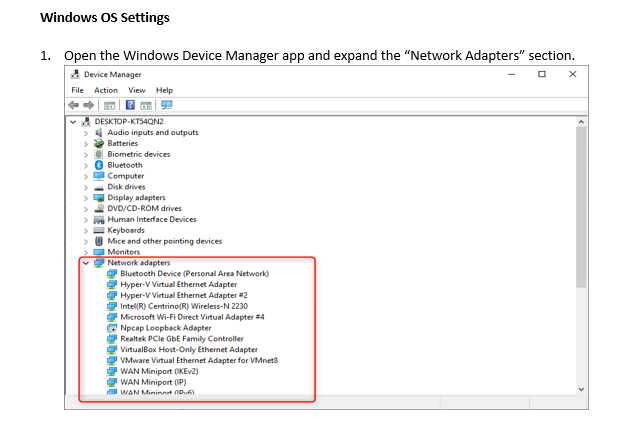This screenshot has height=428, width=635.
Task: Click the Biometric devices fingerprint icon
Action: [x=98, y=154]
